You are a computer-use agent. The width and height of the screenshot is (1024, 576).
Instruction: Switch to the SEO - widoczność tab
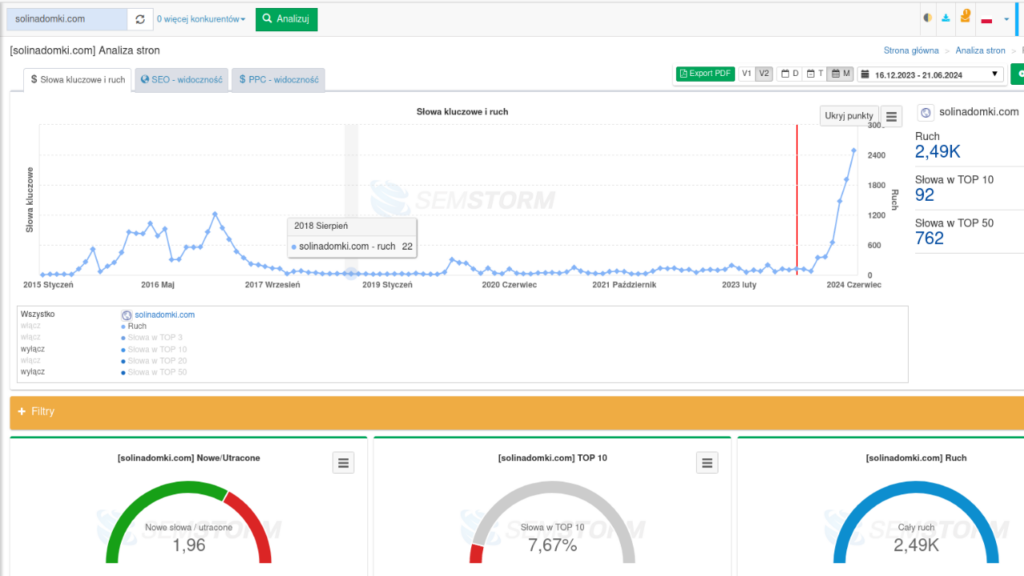point(180,79)
